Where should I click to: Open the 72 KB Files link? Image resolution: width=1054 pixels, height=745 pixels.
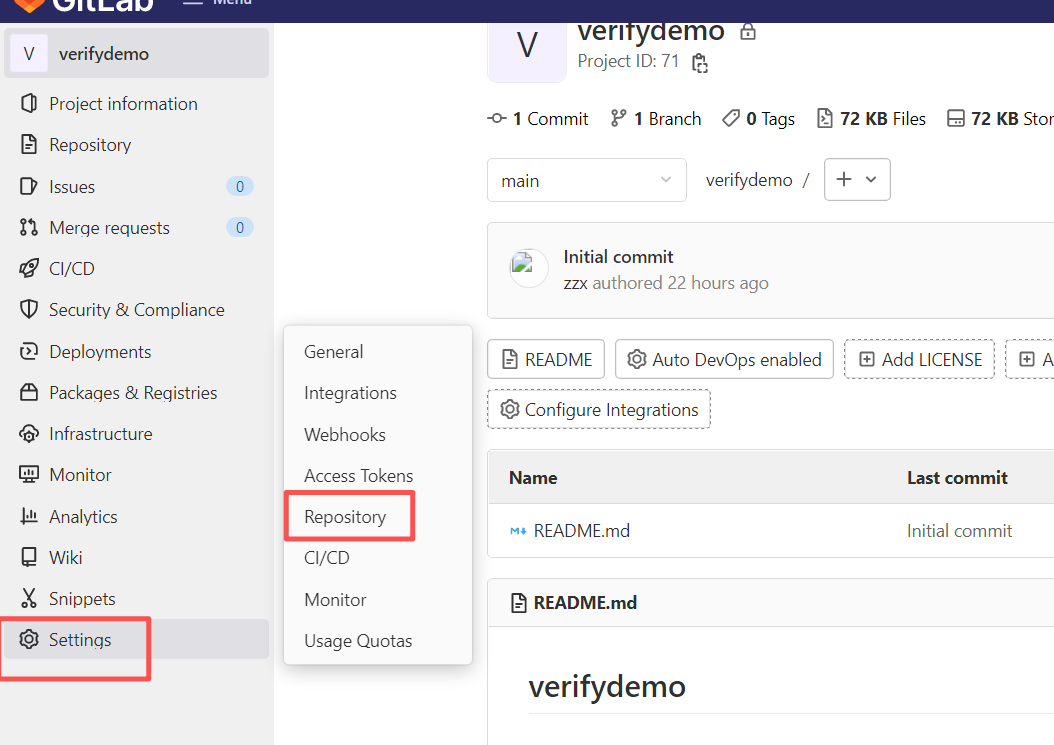[871, 119]
